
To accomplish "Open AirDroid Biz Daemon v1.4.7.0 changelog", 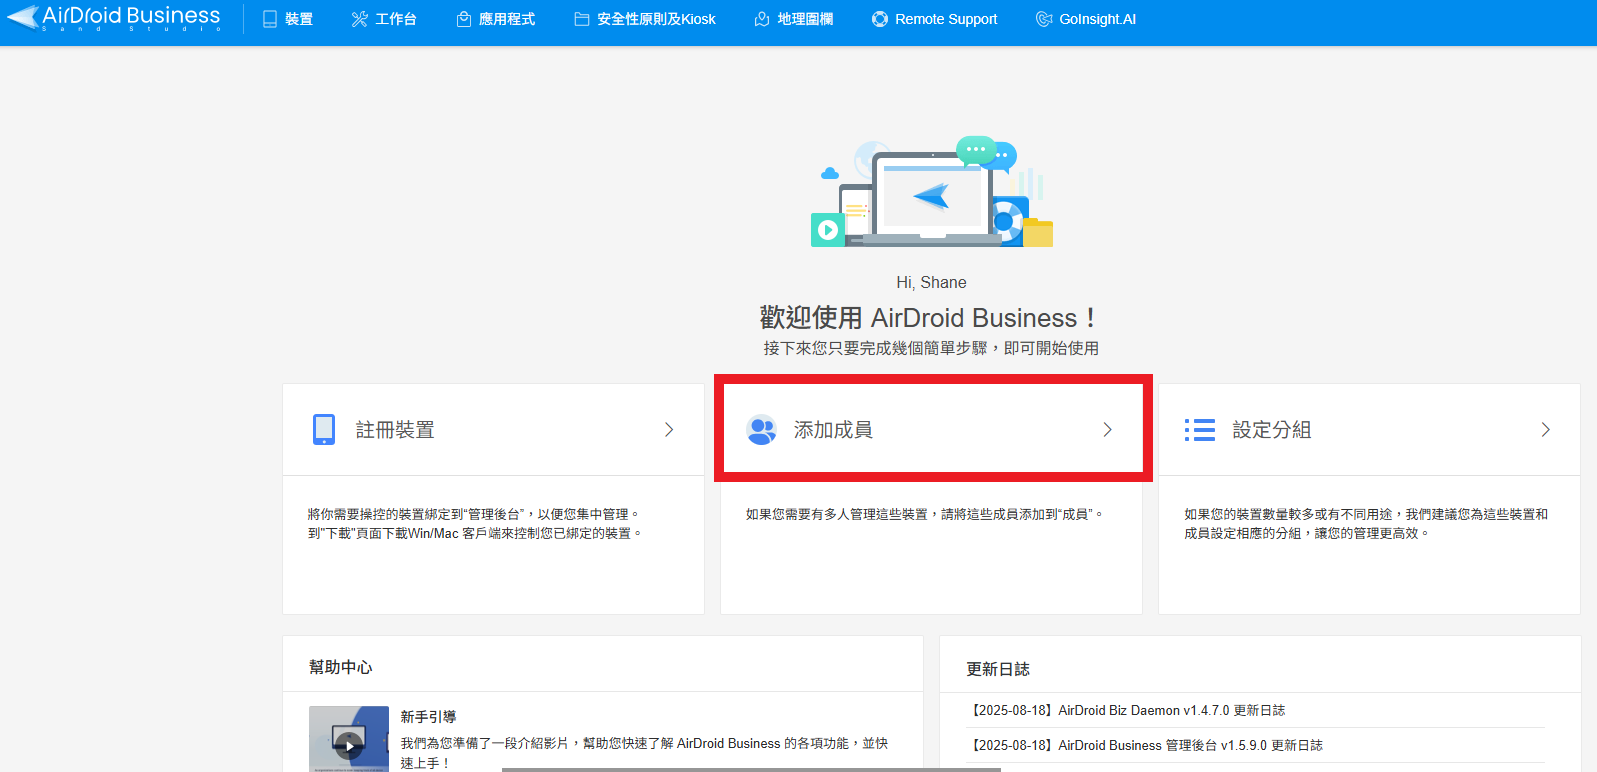I will [1126, 710].
